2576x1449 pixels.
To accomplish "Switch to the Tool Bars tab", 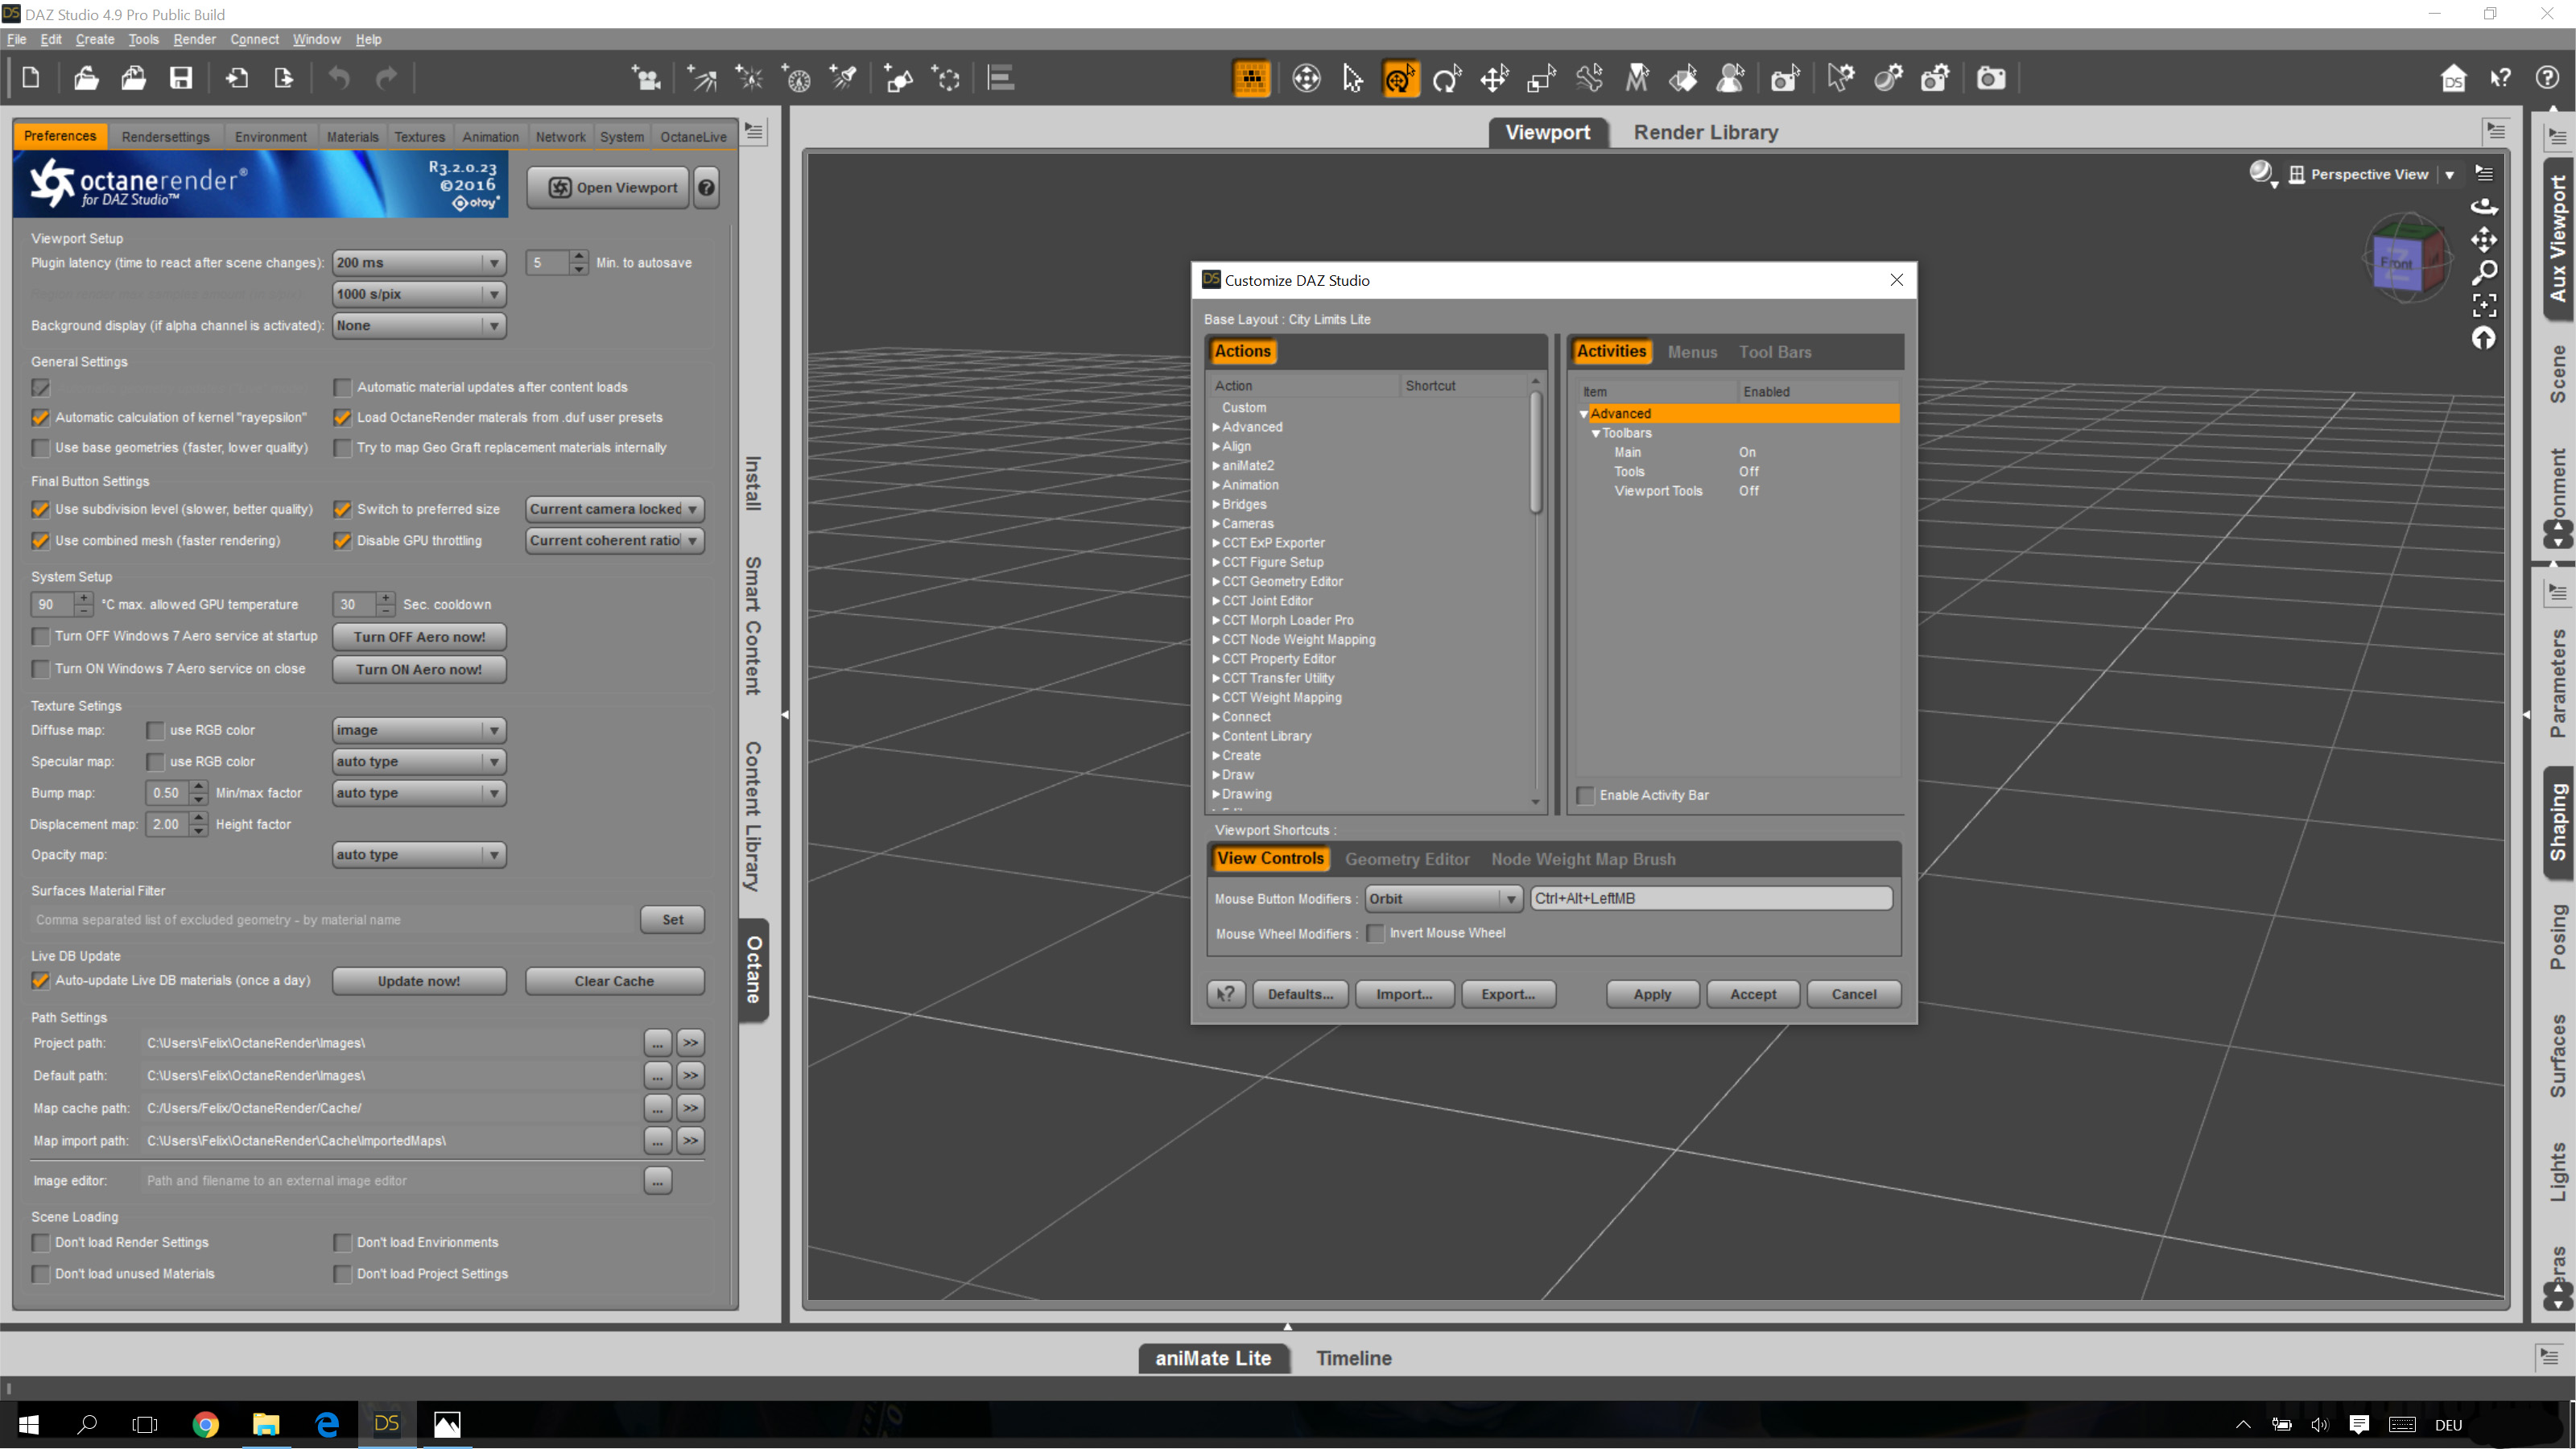I will coord(1774,352).
